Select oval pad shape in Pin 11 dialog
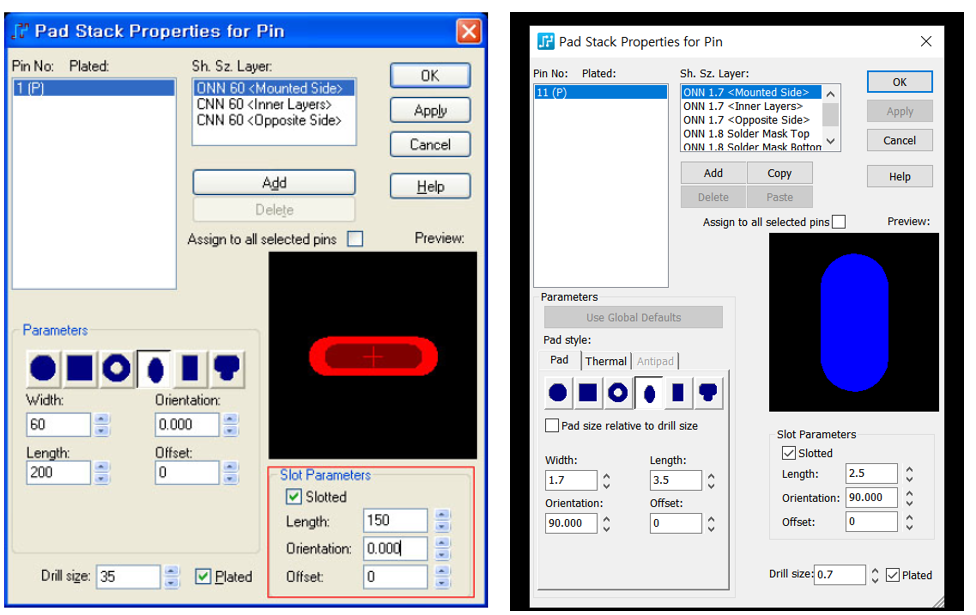976x615 pixels. [648, 393]
